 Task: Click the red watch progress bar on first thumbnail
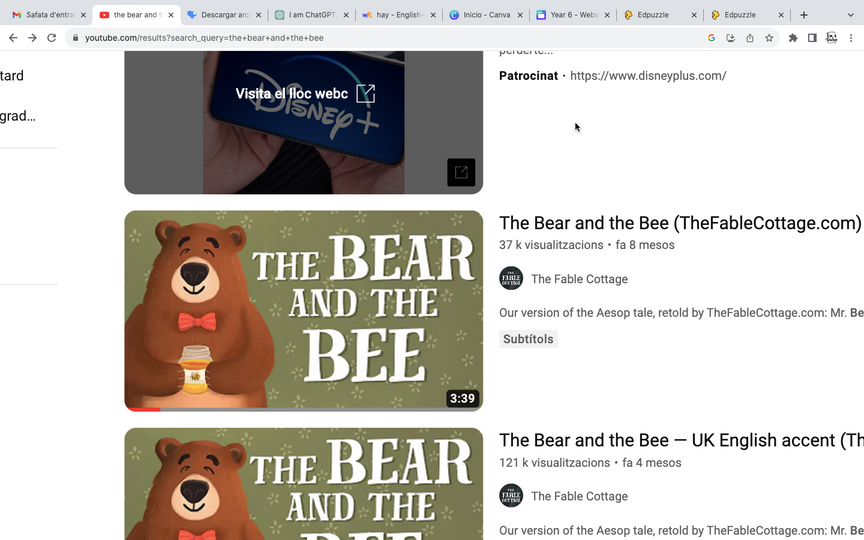[143, 409]
